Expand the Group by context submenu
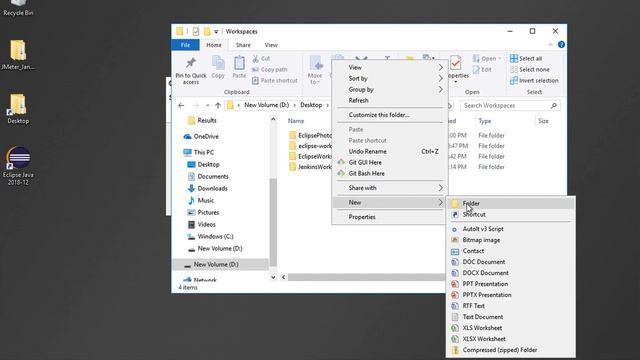Viewport: 640px width, 360px height. 389,89
